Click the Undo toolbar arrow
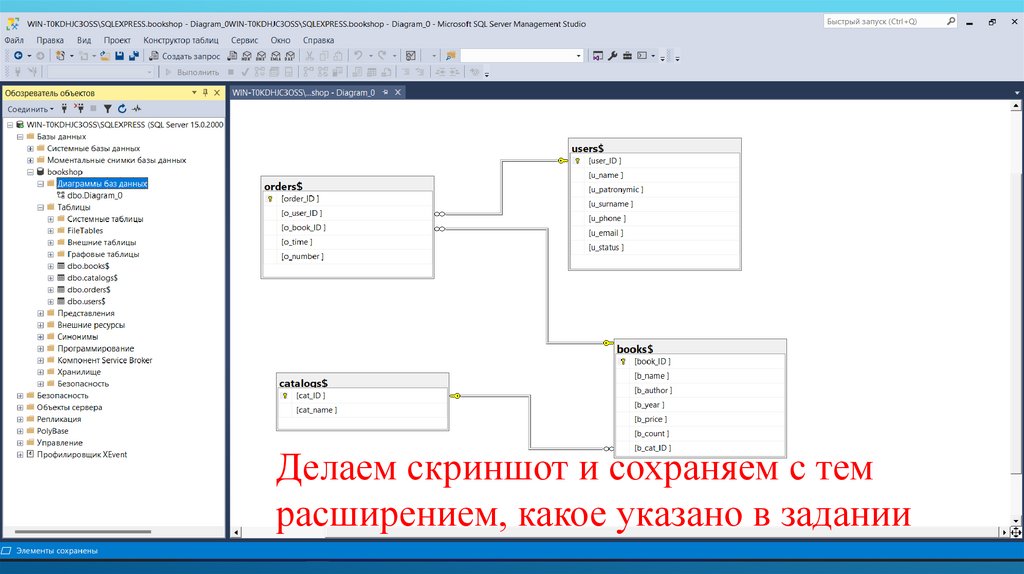The image size is (1024, 574). click(358, 56)
